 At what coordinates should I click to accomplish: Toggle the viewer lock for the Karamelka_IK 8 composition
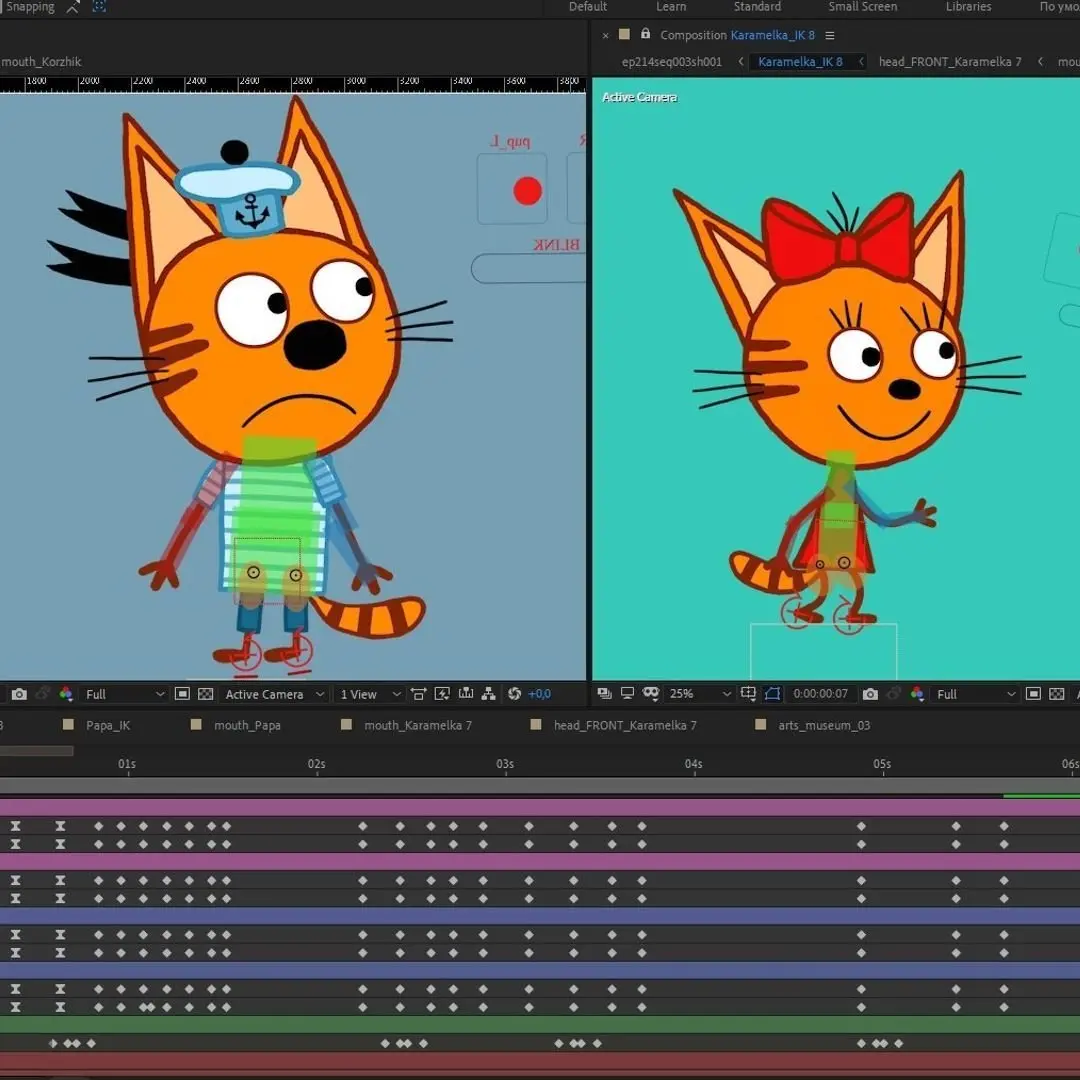(645, 35)
